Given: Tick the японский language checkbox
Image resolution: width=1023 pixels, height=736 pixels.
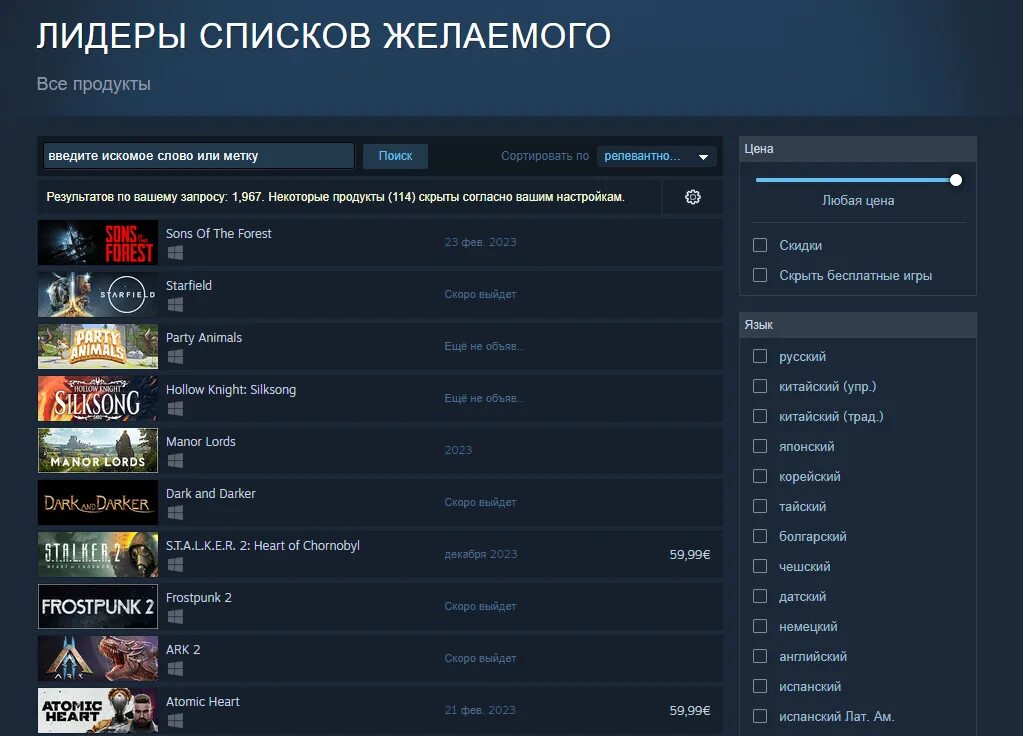Looking at the screenshot, I should [760, 446].
